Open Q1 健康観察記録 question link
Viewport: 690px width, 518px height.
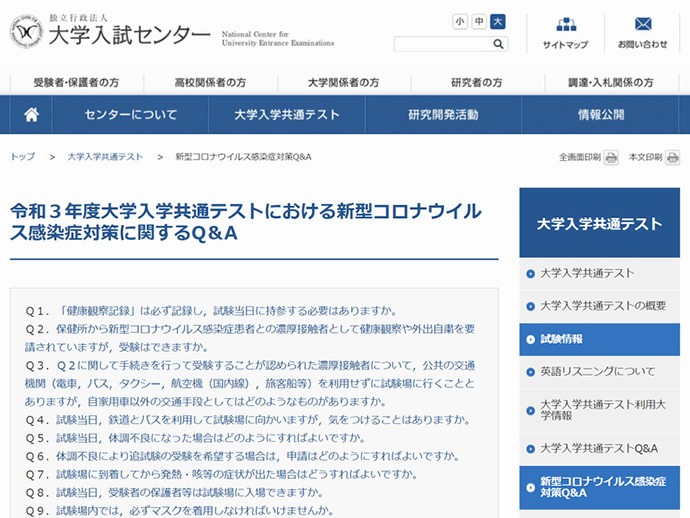click(x=227, y=311)
